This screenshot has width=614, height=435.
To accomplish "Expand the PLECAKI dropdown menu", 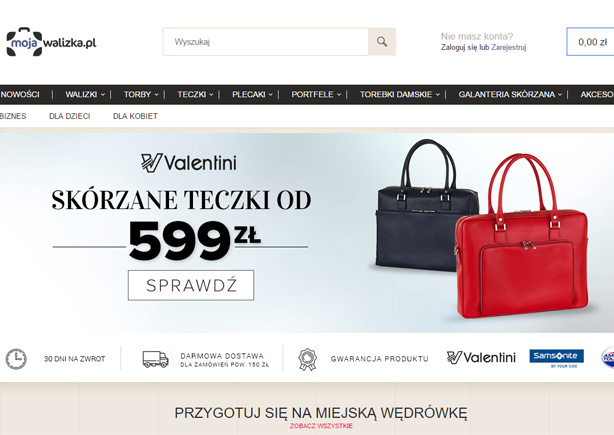I will (x=252, y=94).
